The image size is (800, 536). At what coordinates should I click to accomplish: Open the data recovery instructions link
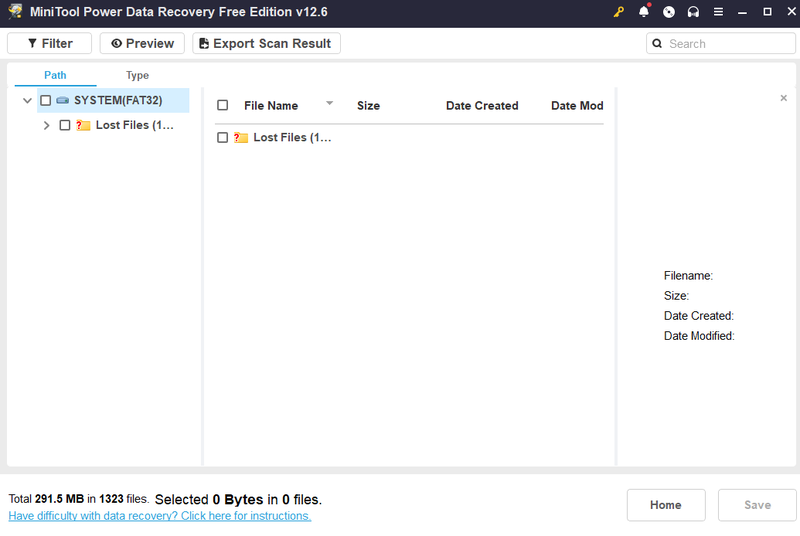pyautogui.click(x=160, y=516)
